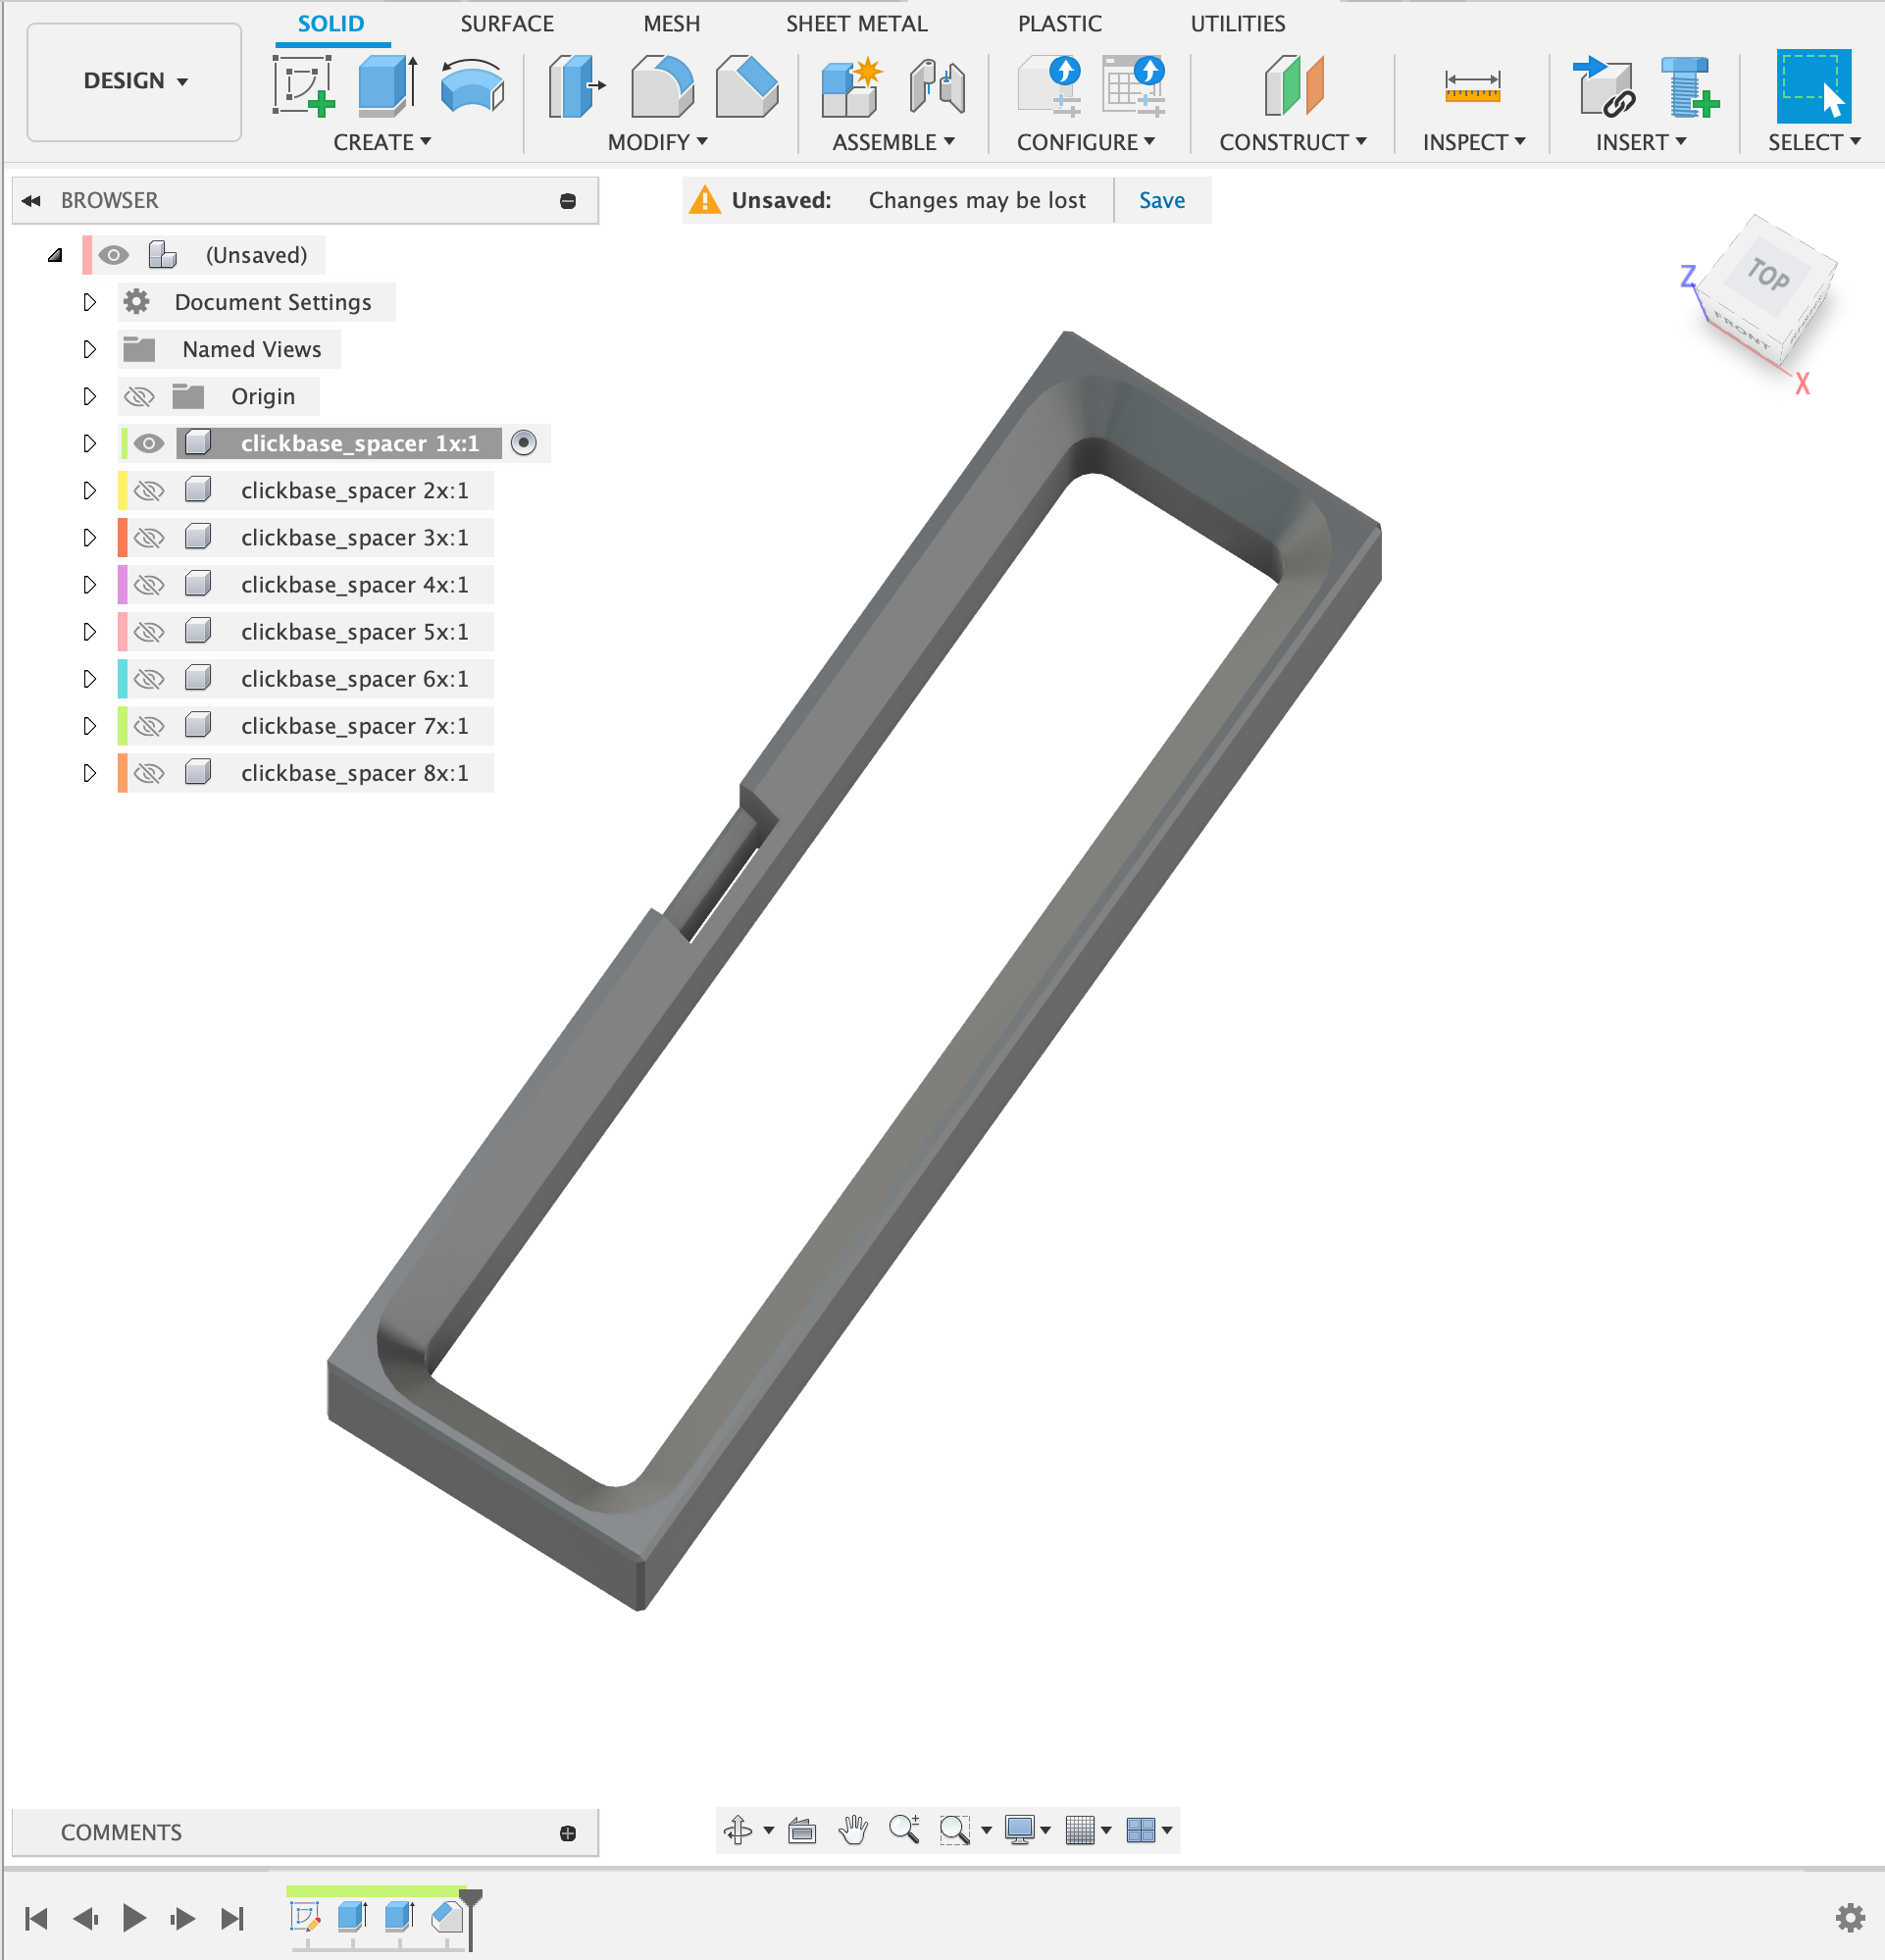Switch to the SURFACE tab
The width and height of the screenshot is (1885, 1960).
pyautogui.click(x=506, y=23)
